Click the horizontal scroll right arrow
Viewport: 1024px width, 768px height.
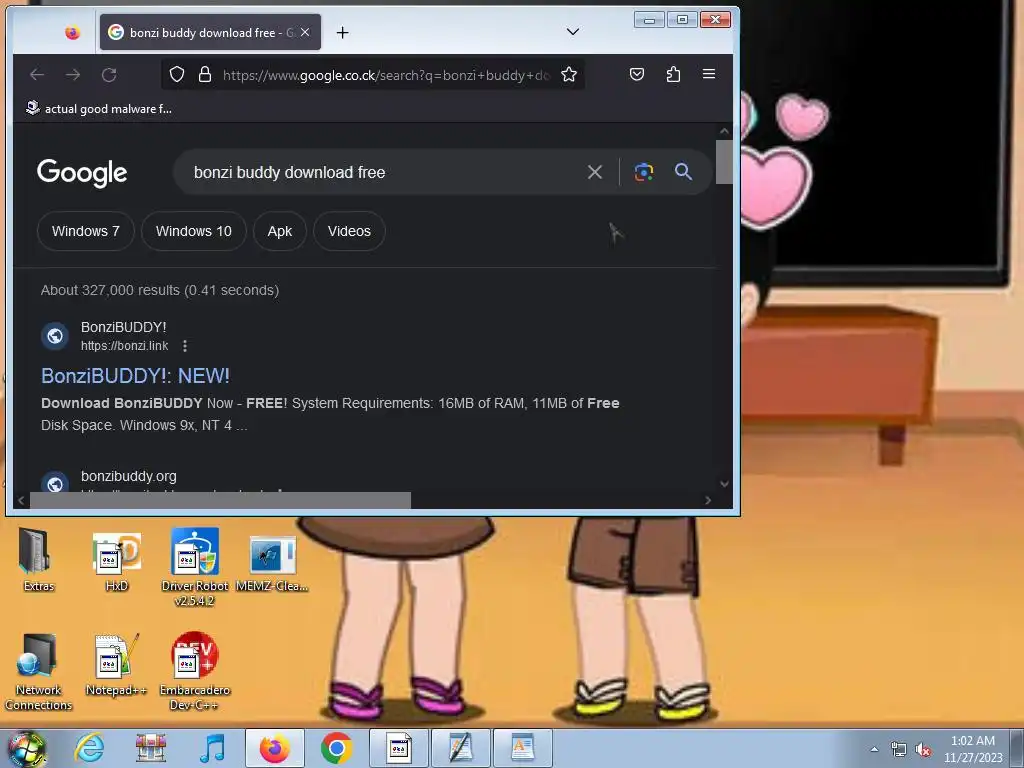[x=708, y=500]
